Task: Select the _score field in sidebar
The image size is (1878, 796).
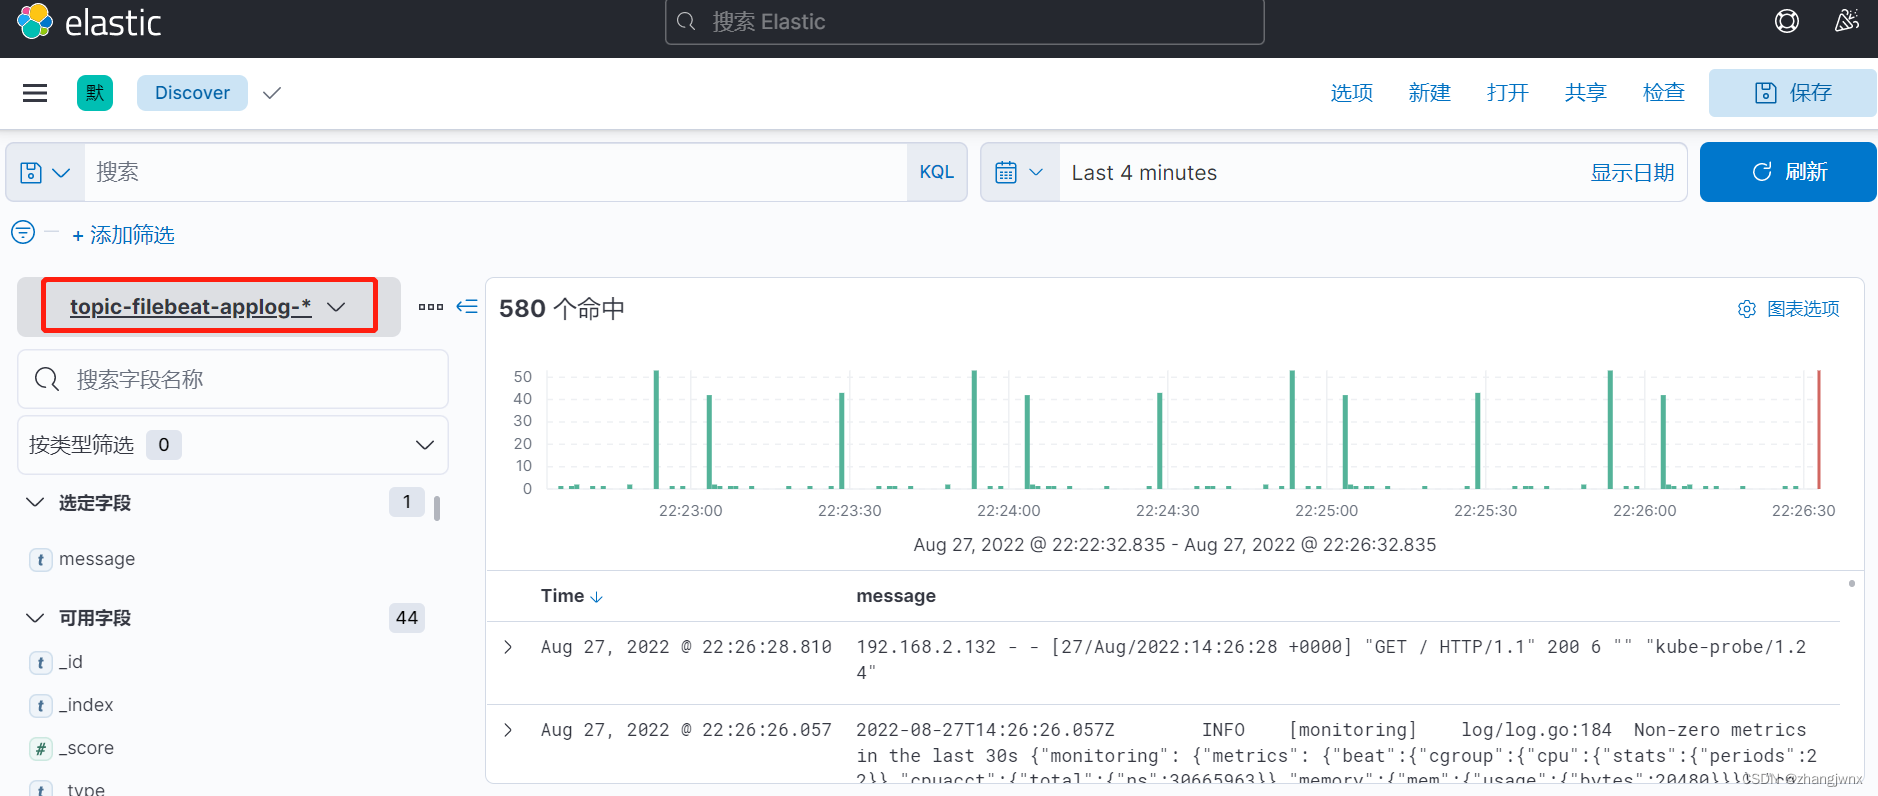Action: (86, 749)
